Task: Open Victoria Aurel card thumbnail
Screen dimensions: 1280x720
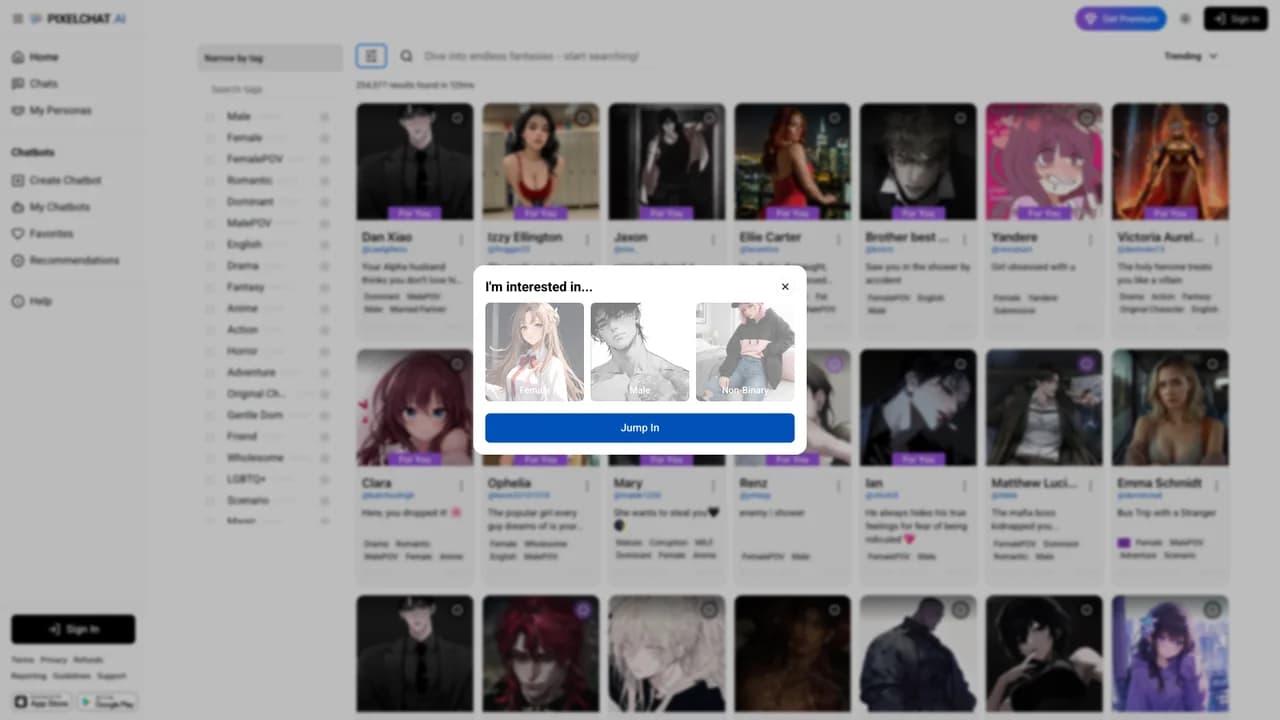Action: tap(1170, 161)
